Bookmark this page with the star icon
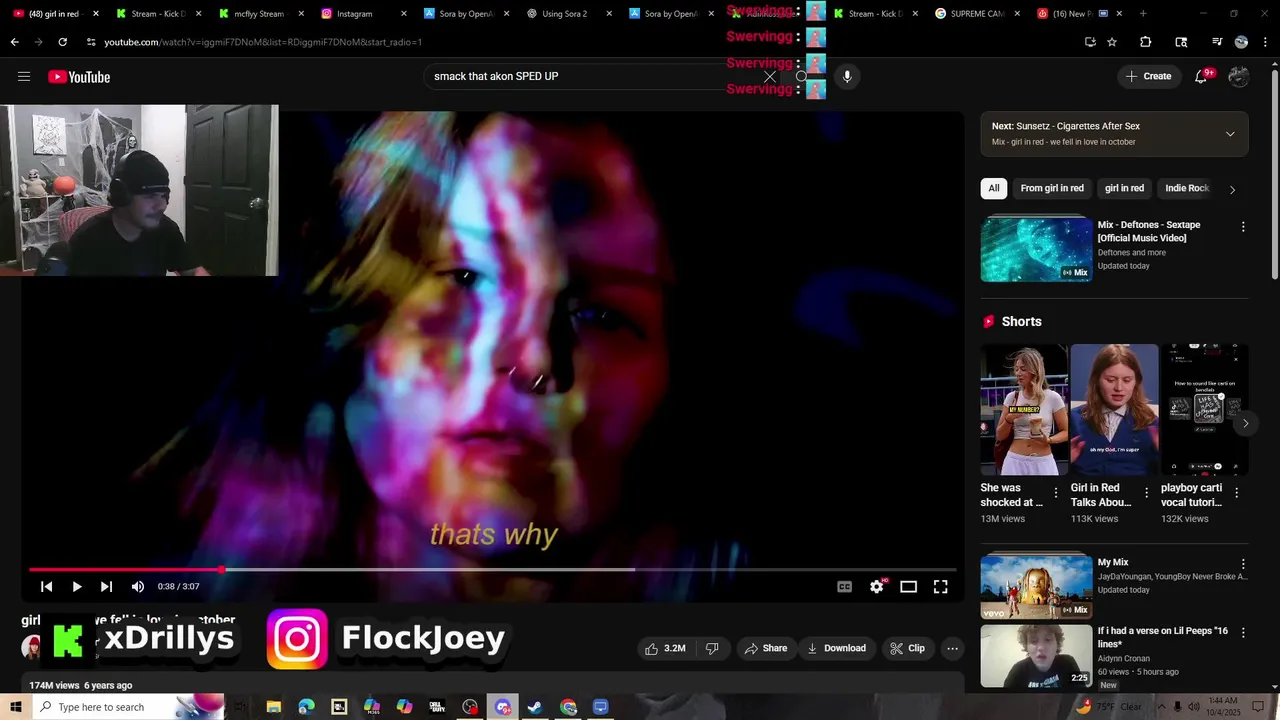 coord(1112,42)
